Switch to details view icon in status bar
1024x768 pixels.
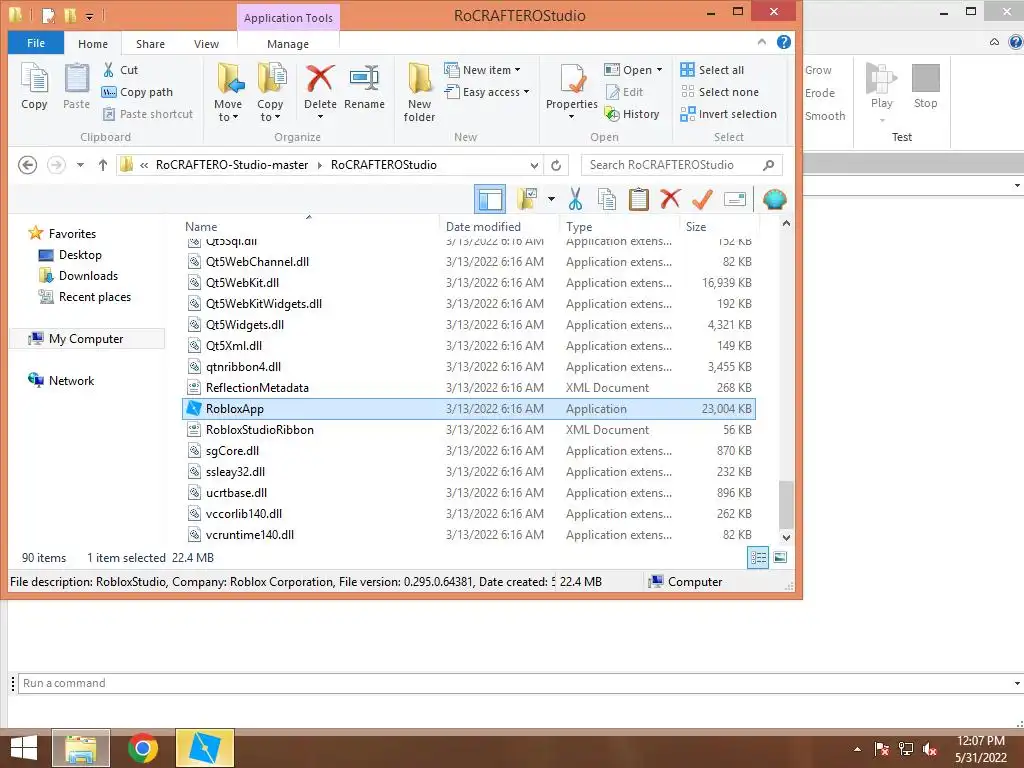758,558
